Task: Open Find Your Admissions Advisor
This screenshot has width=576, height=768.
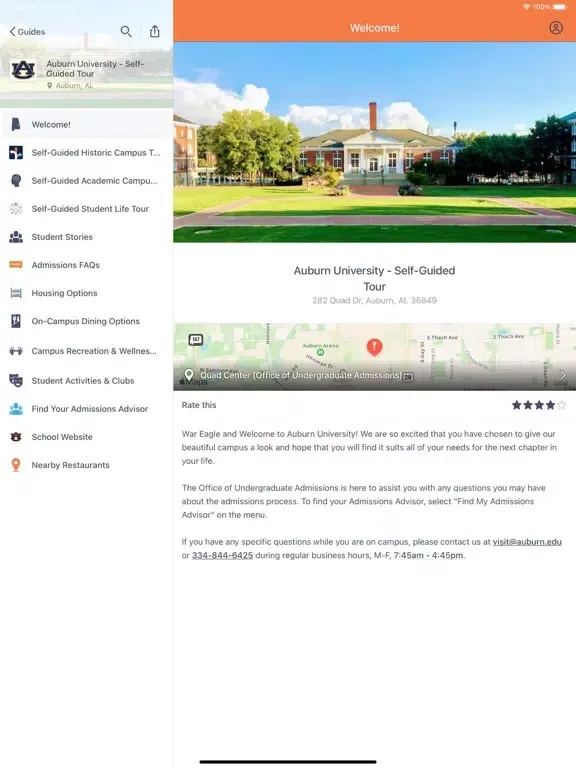Action: click(x=87, y=409)
